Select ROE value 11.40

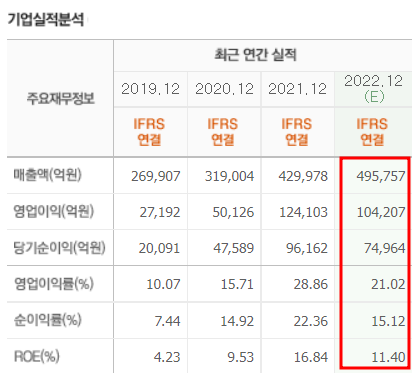pos(389,357)
